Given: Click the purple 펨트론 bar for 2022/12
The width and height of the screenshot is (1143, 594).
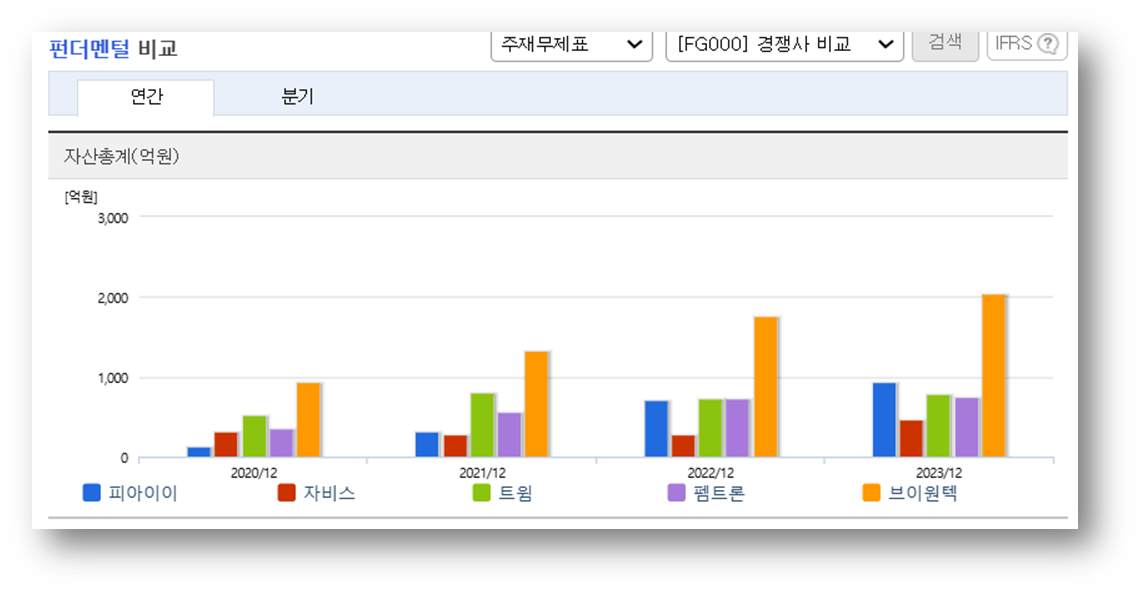Looking at the screenshot, I should pyautogui.click(x=737, y=429).
